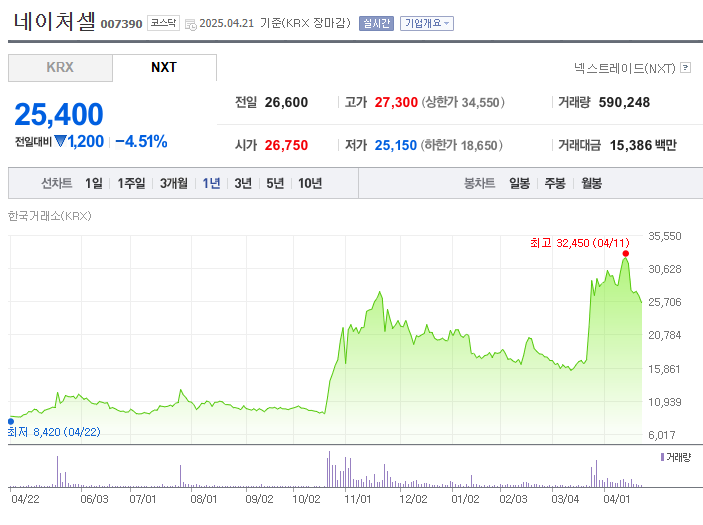
Task: Show the 1일 line chart
Action: pos(94,183)
